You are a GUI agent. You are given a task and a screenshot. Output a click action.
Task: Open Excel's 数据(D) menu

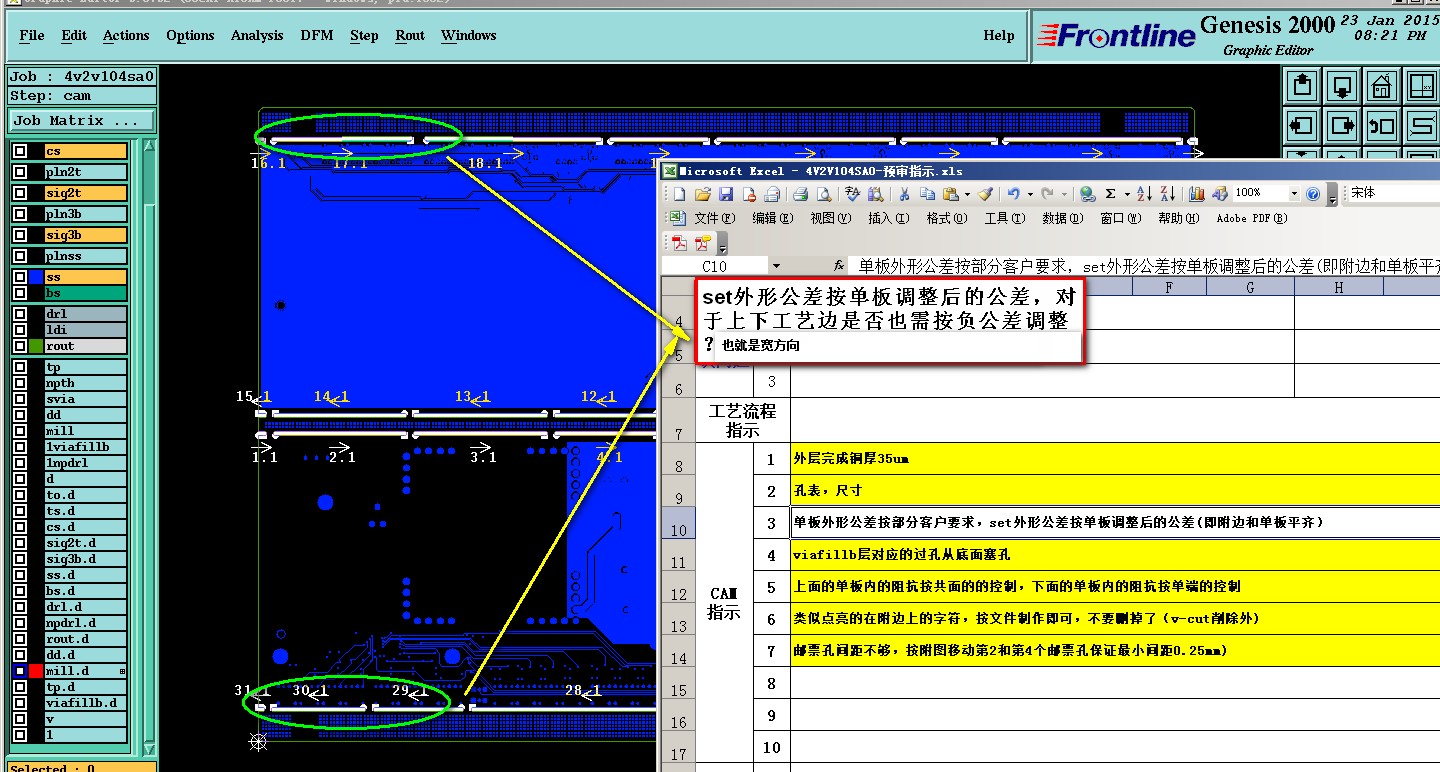point(1061,218)
